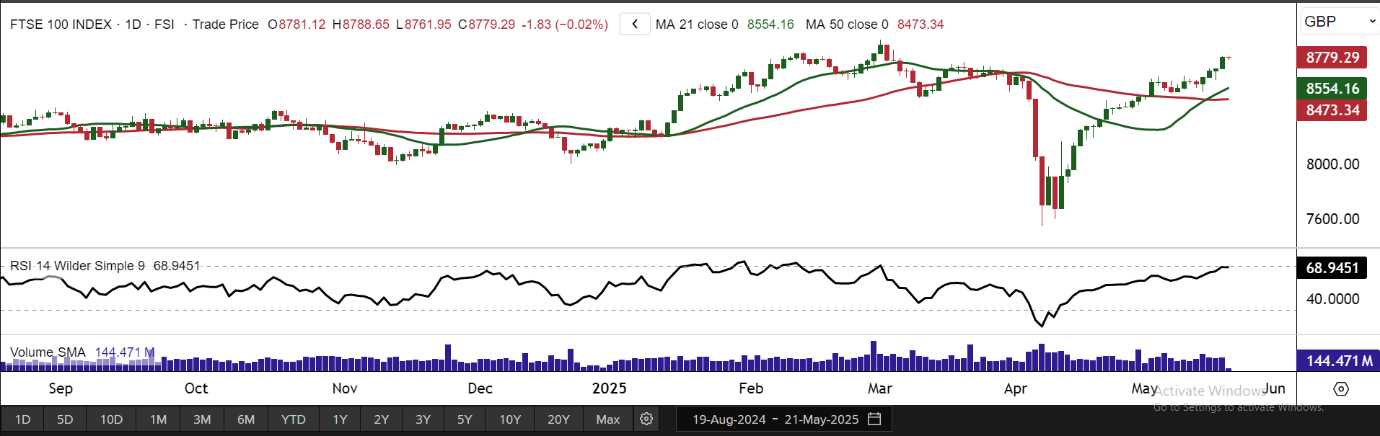Click the 2025 year label on time axis
Viewport: 1380px width, 436px height.
coord(610,388)
